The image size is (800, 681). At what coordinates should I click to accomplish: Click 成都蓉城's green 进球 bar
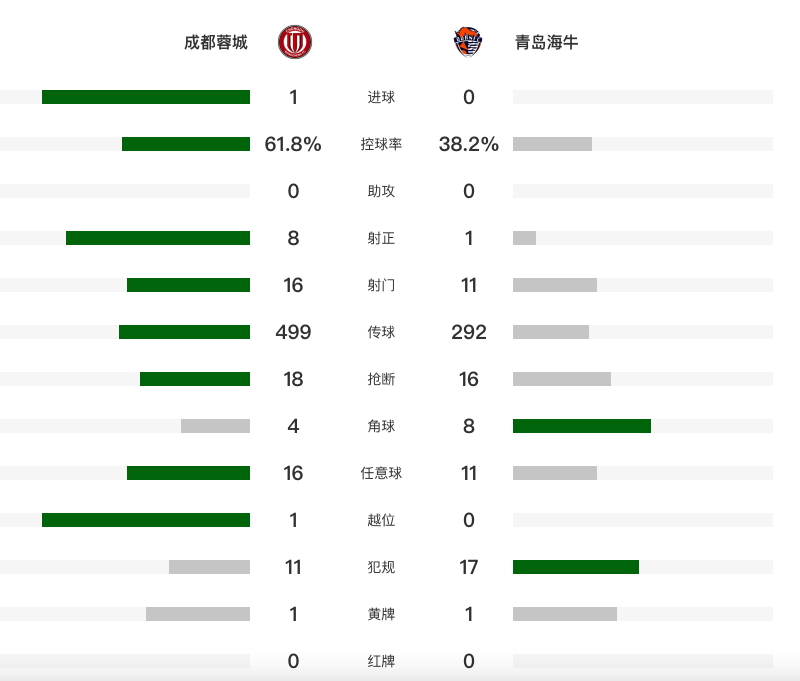pyautogui.click(x=146, y=97)
